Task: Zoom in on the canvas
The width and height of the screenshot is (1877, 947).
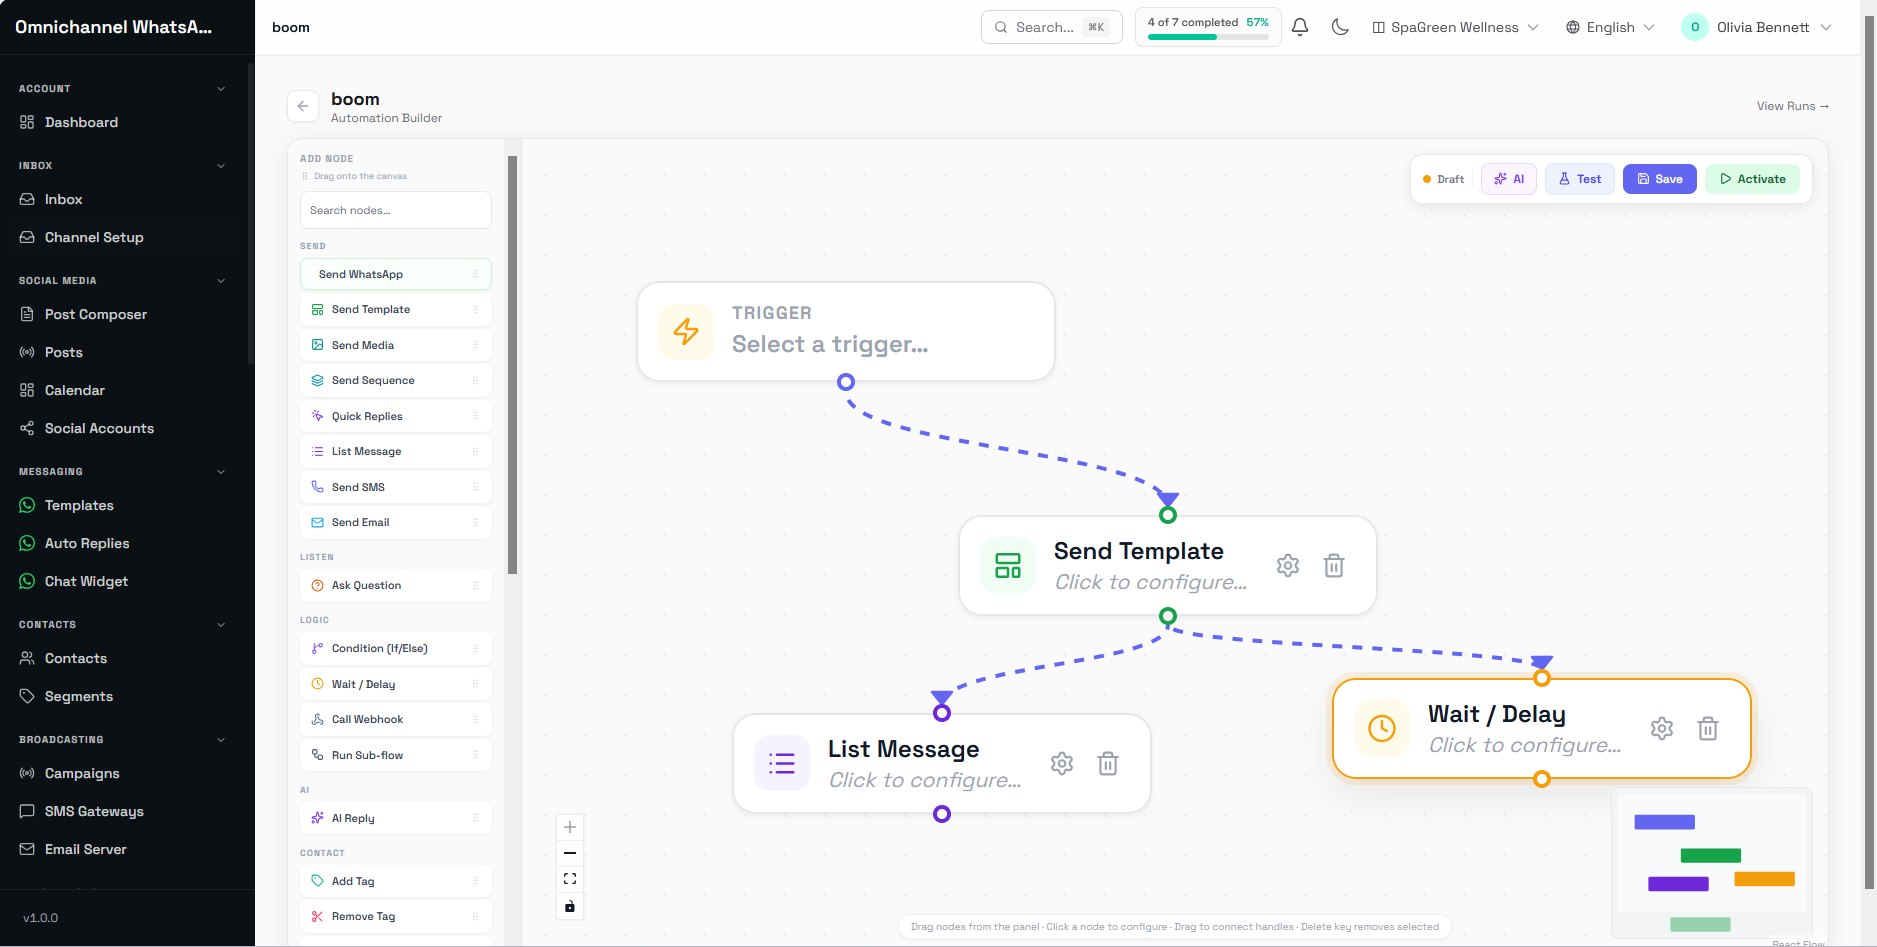Action: coord(570,827)
